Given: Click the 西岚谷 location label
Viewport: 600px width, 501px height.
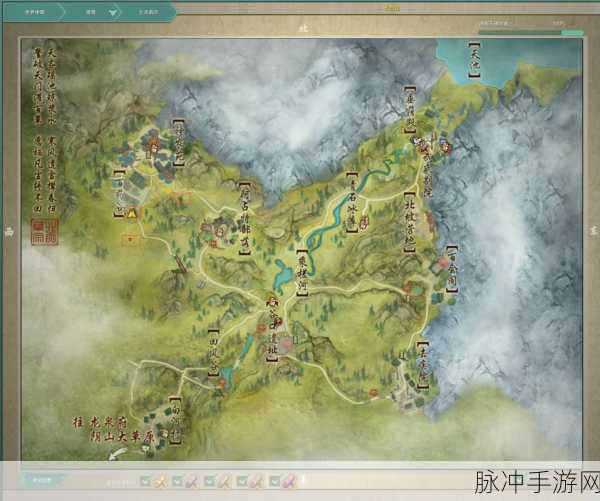Looking at the screenshot, I should point(213,352).
